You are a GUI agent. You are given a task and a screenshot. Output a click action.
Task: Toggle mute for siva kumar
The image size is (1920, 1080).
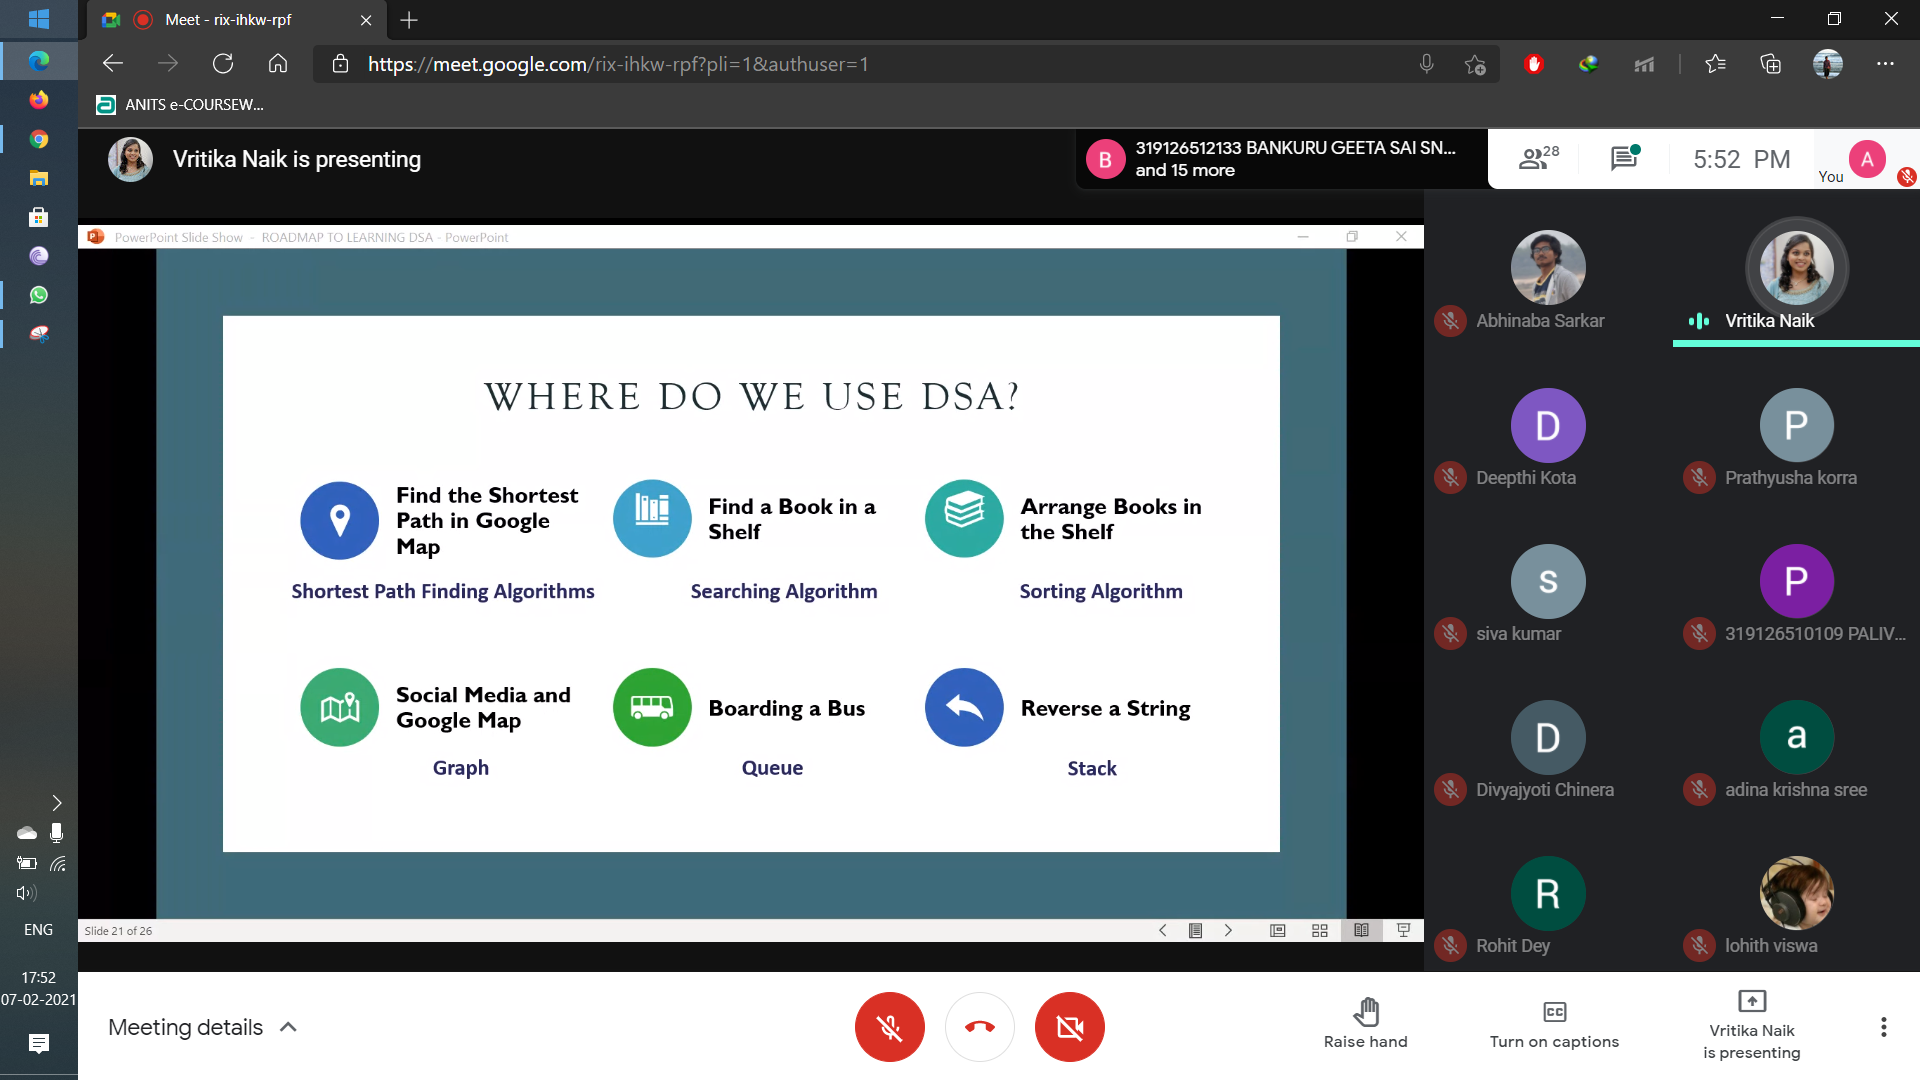[1451, 633]
